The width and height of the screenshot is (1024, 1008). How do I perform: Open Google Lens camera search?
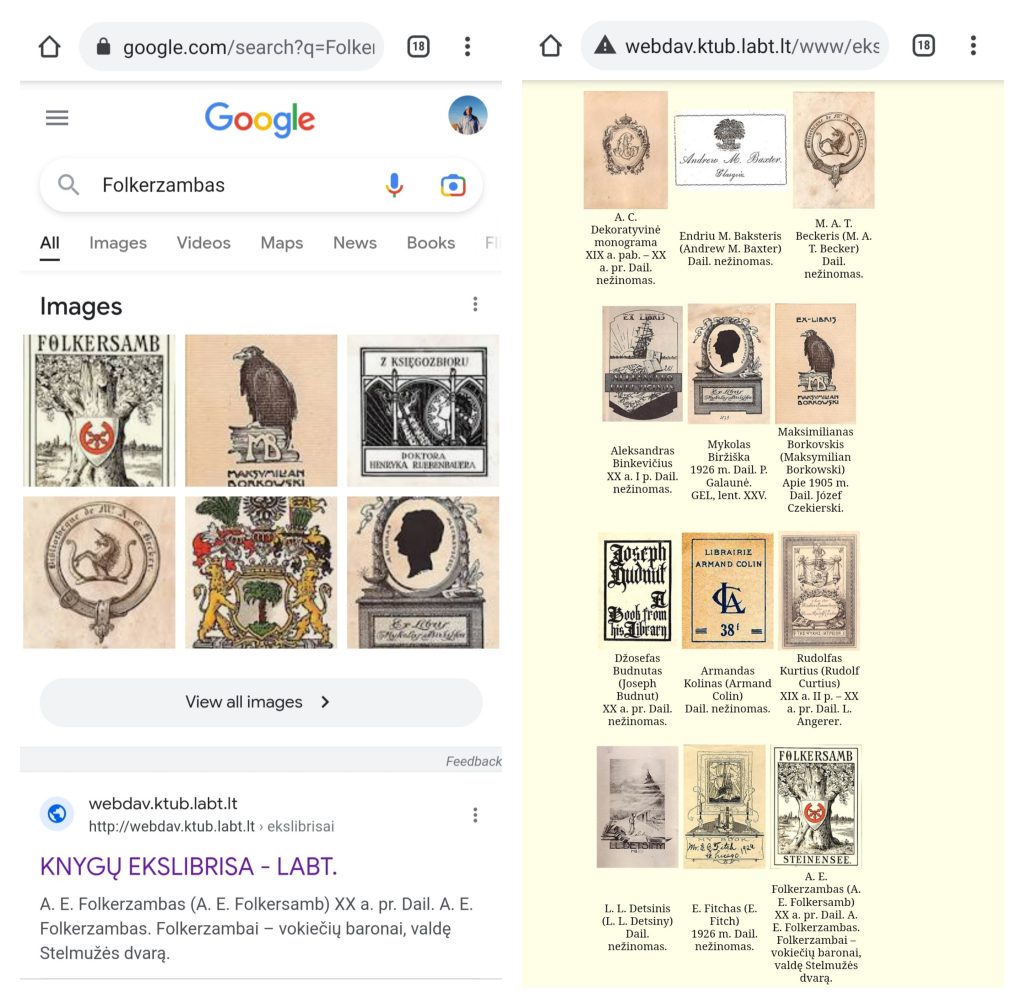pyautogui.click(x=453, y=185)
